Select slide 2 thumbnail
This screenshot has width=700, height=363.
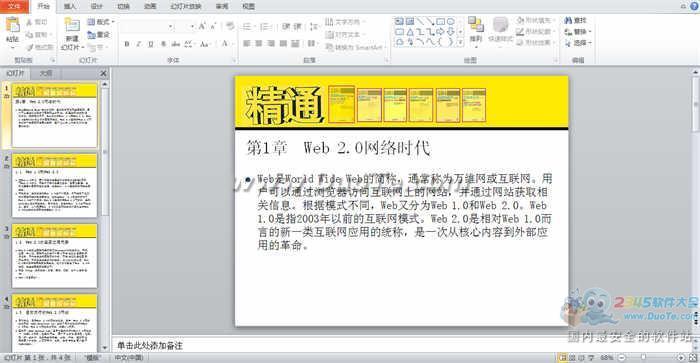point(54,185)
